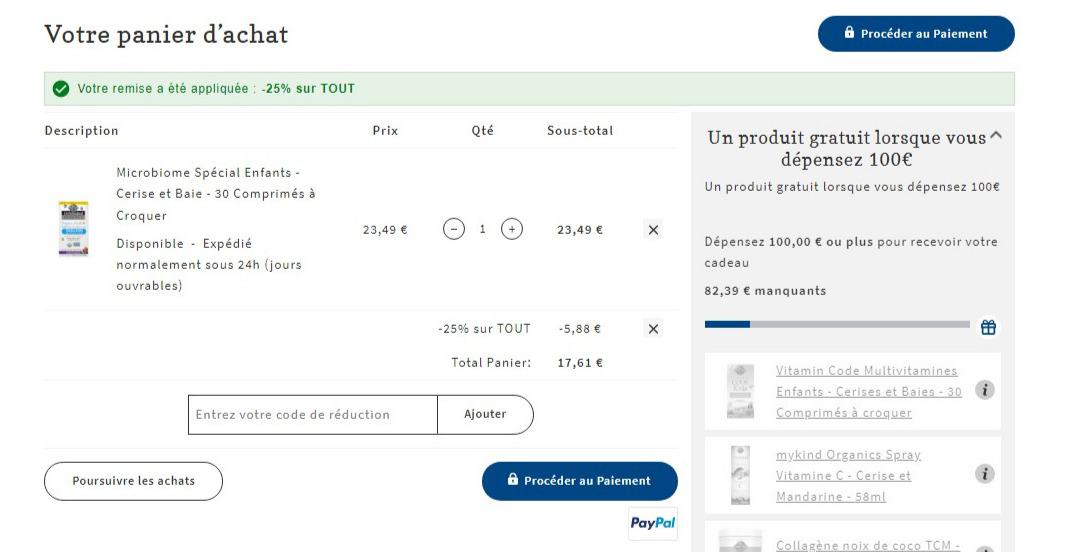Viewport: 1083px width, 552px height.
Task: Click the free gift progress bar
Action: tap(837, 324)
